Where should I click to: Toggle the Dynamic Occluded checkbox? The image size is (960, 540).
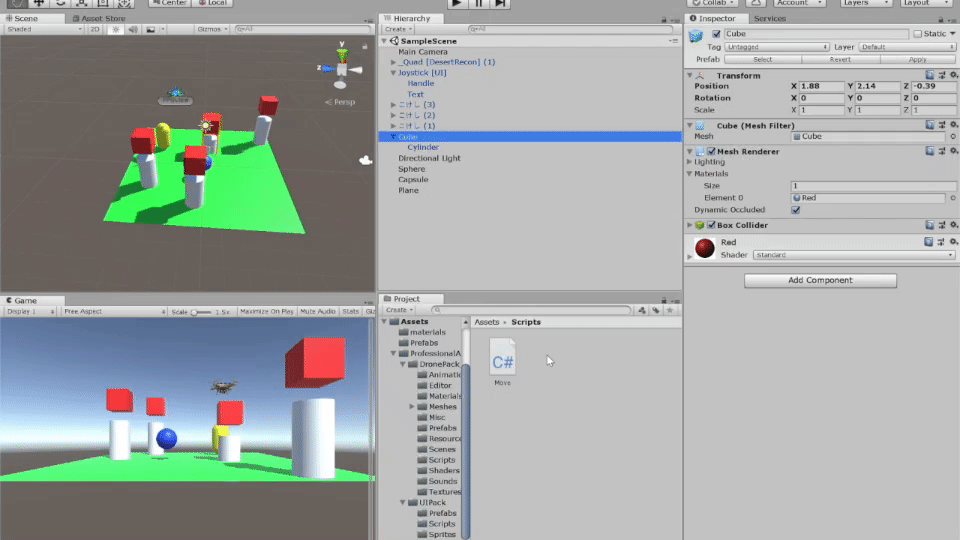click(795, 210)
